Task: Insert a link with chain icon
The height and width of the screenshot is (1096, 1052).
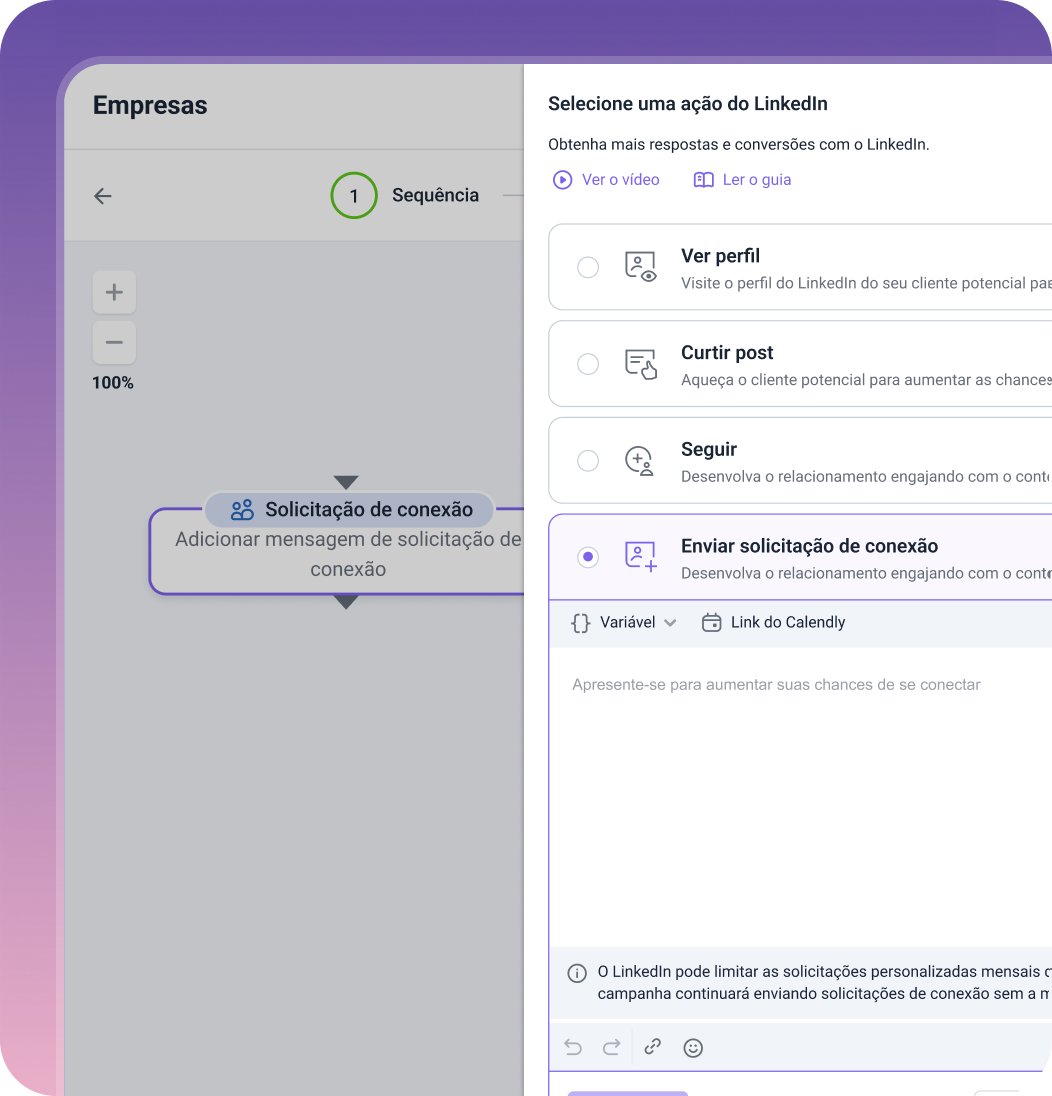Action: coord(652,1047)
